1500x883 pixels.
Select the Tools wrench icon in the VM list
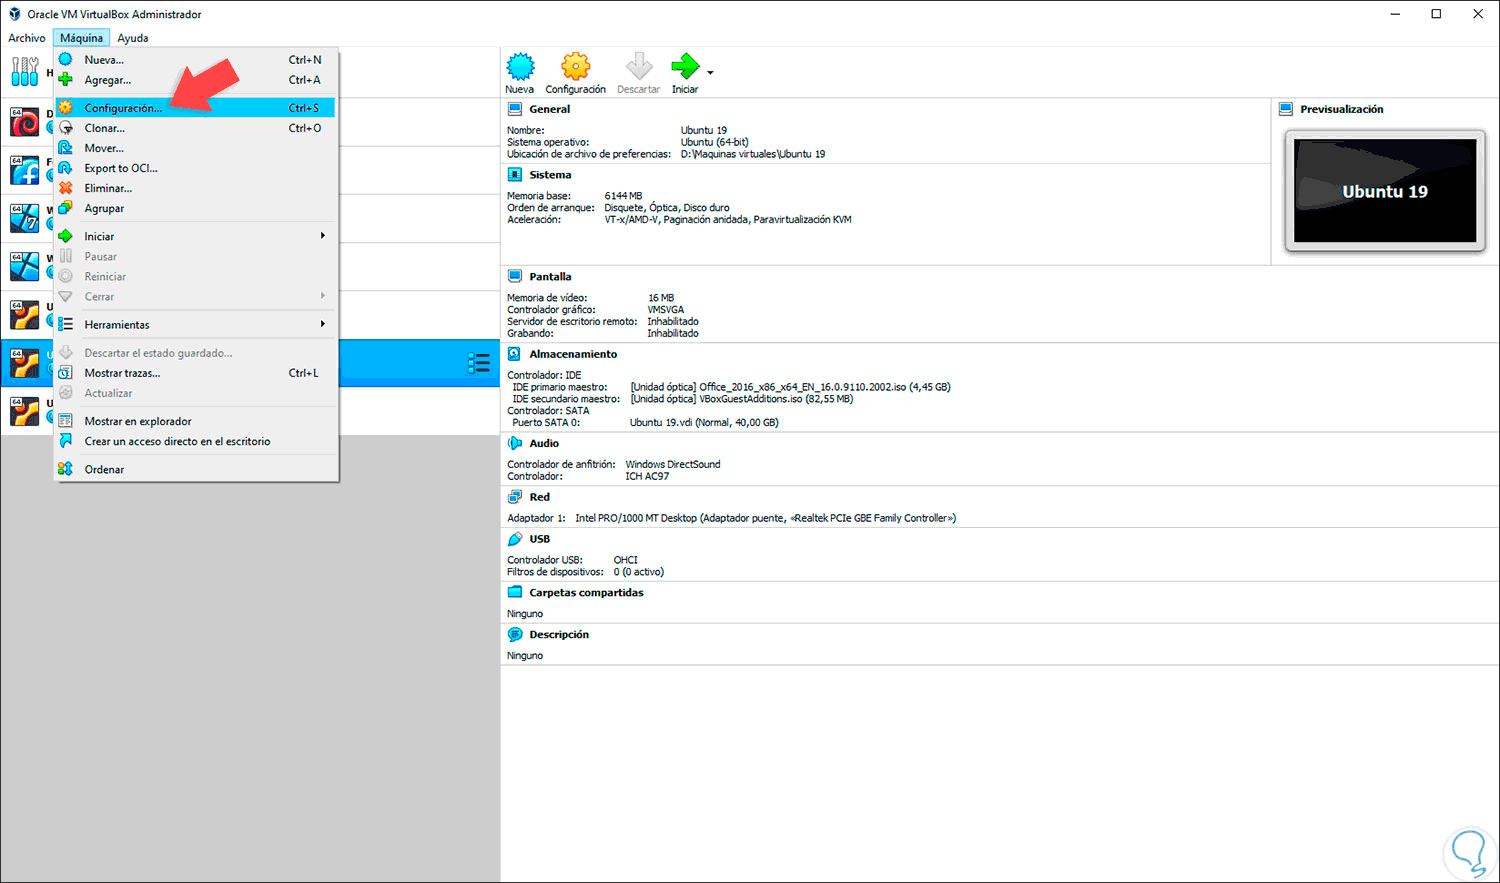point(25,71)
